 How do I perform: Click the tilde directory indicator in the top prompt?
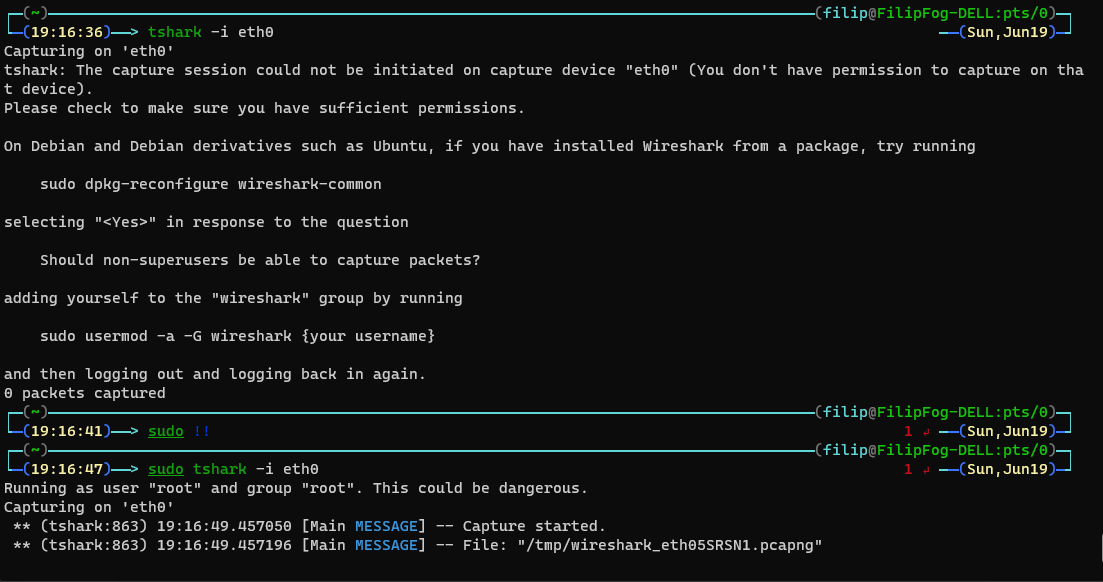coord(35,13)
